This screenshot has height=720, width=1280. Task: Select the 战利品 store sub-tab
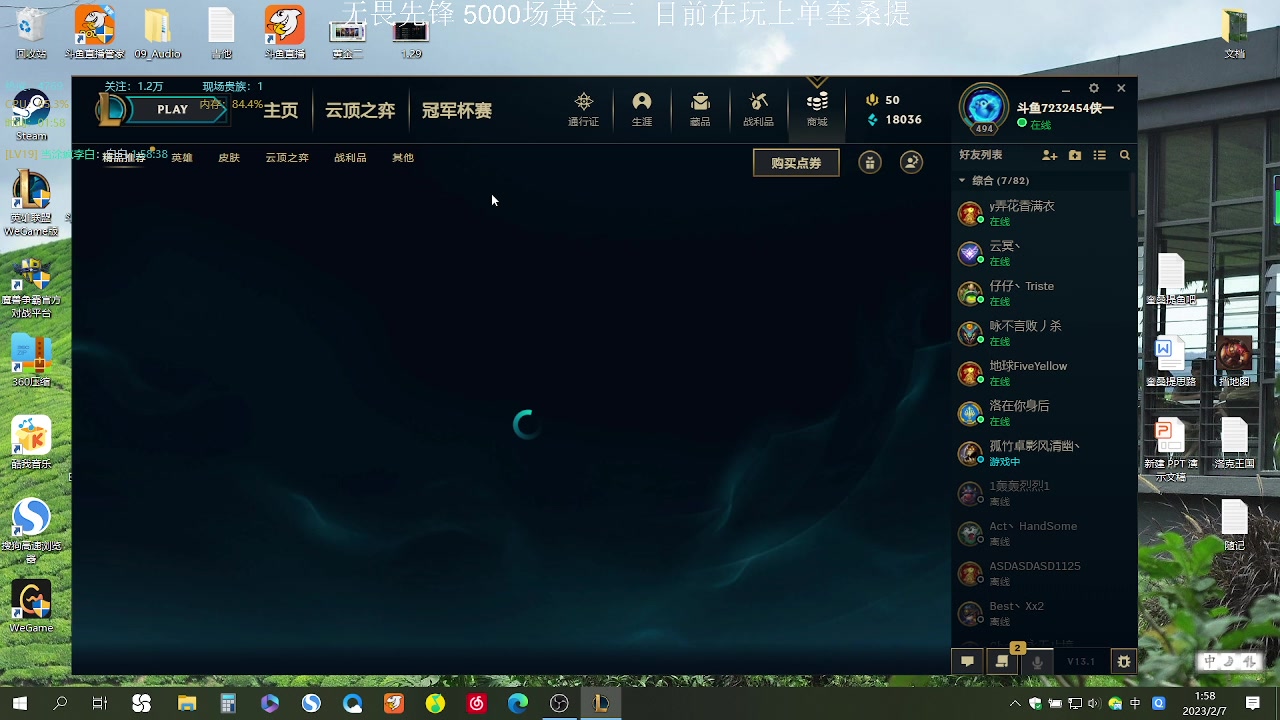(x=350, y=157)
